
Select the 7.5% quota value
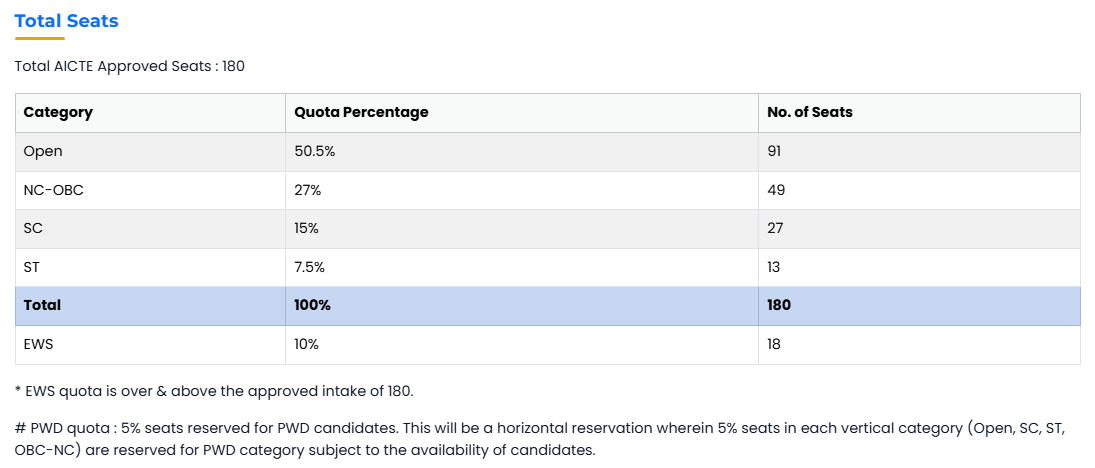pyautogui.click(x=309, y=267)
